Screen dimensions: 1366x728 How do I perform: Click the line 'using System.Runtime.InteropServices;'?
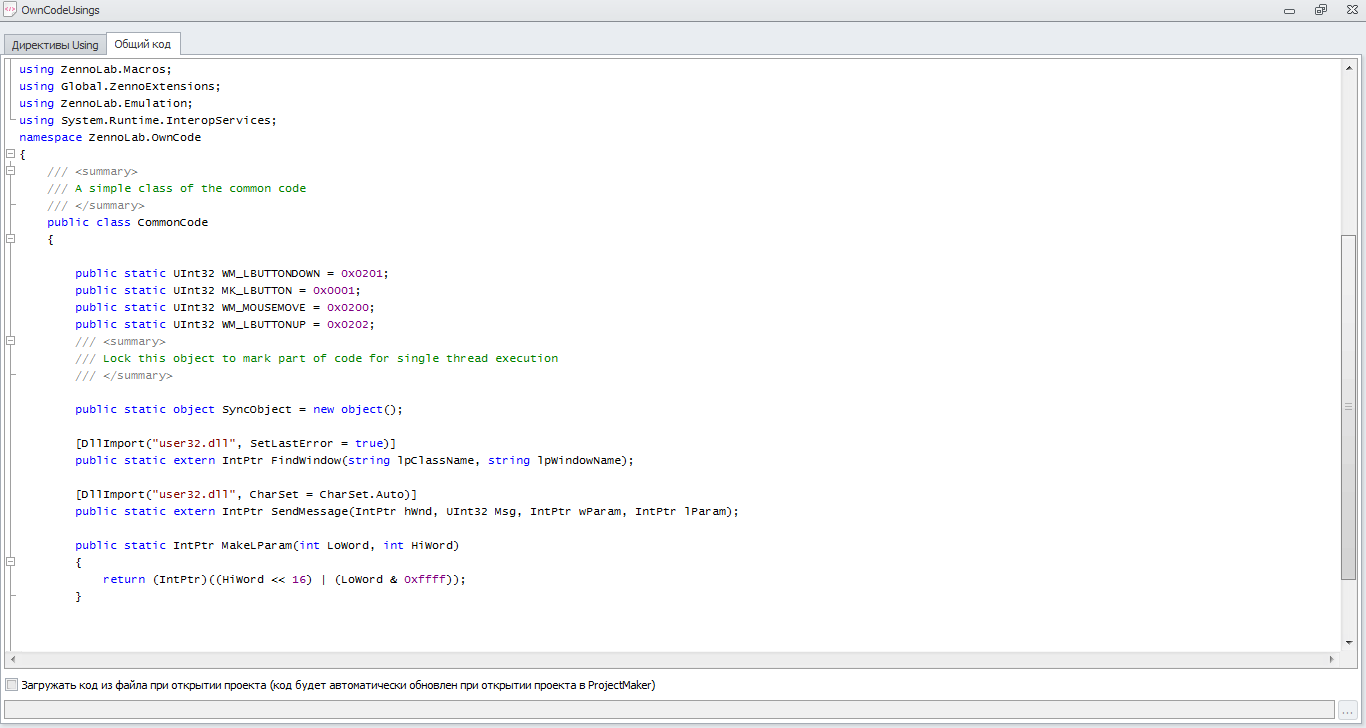click(x=148, y=120)
